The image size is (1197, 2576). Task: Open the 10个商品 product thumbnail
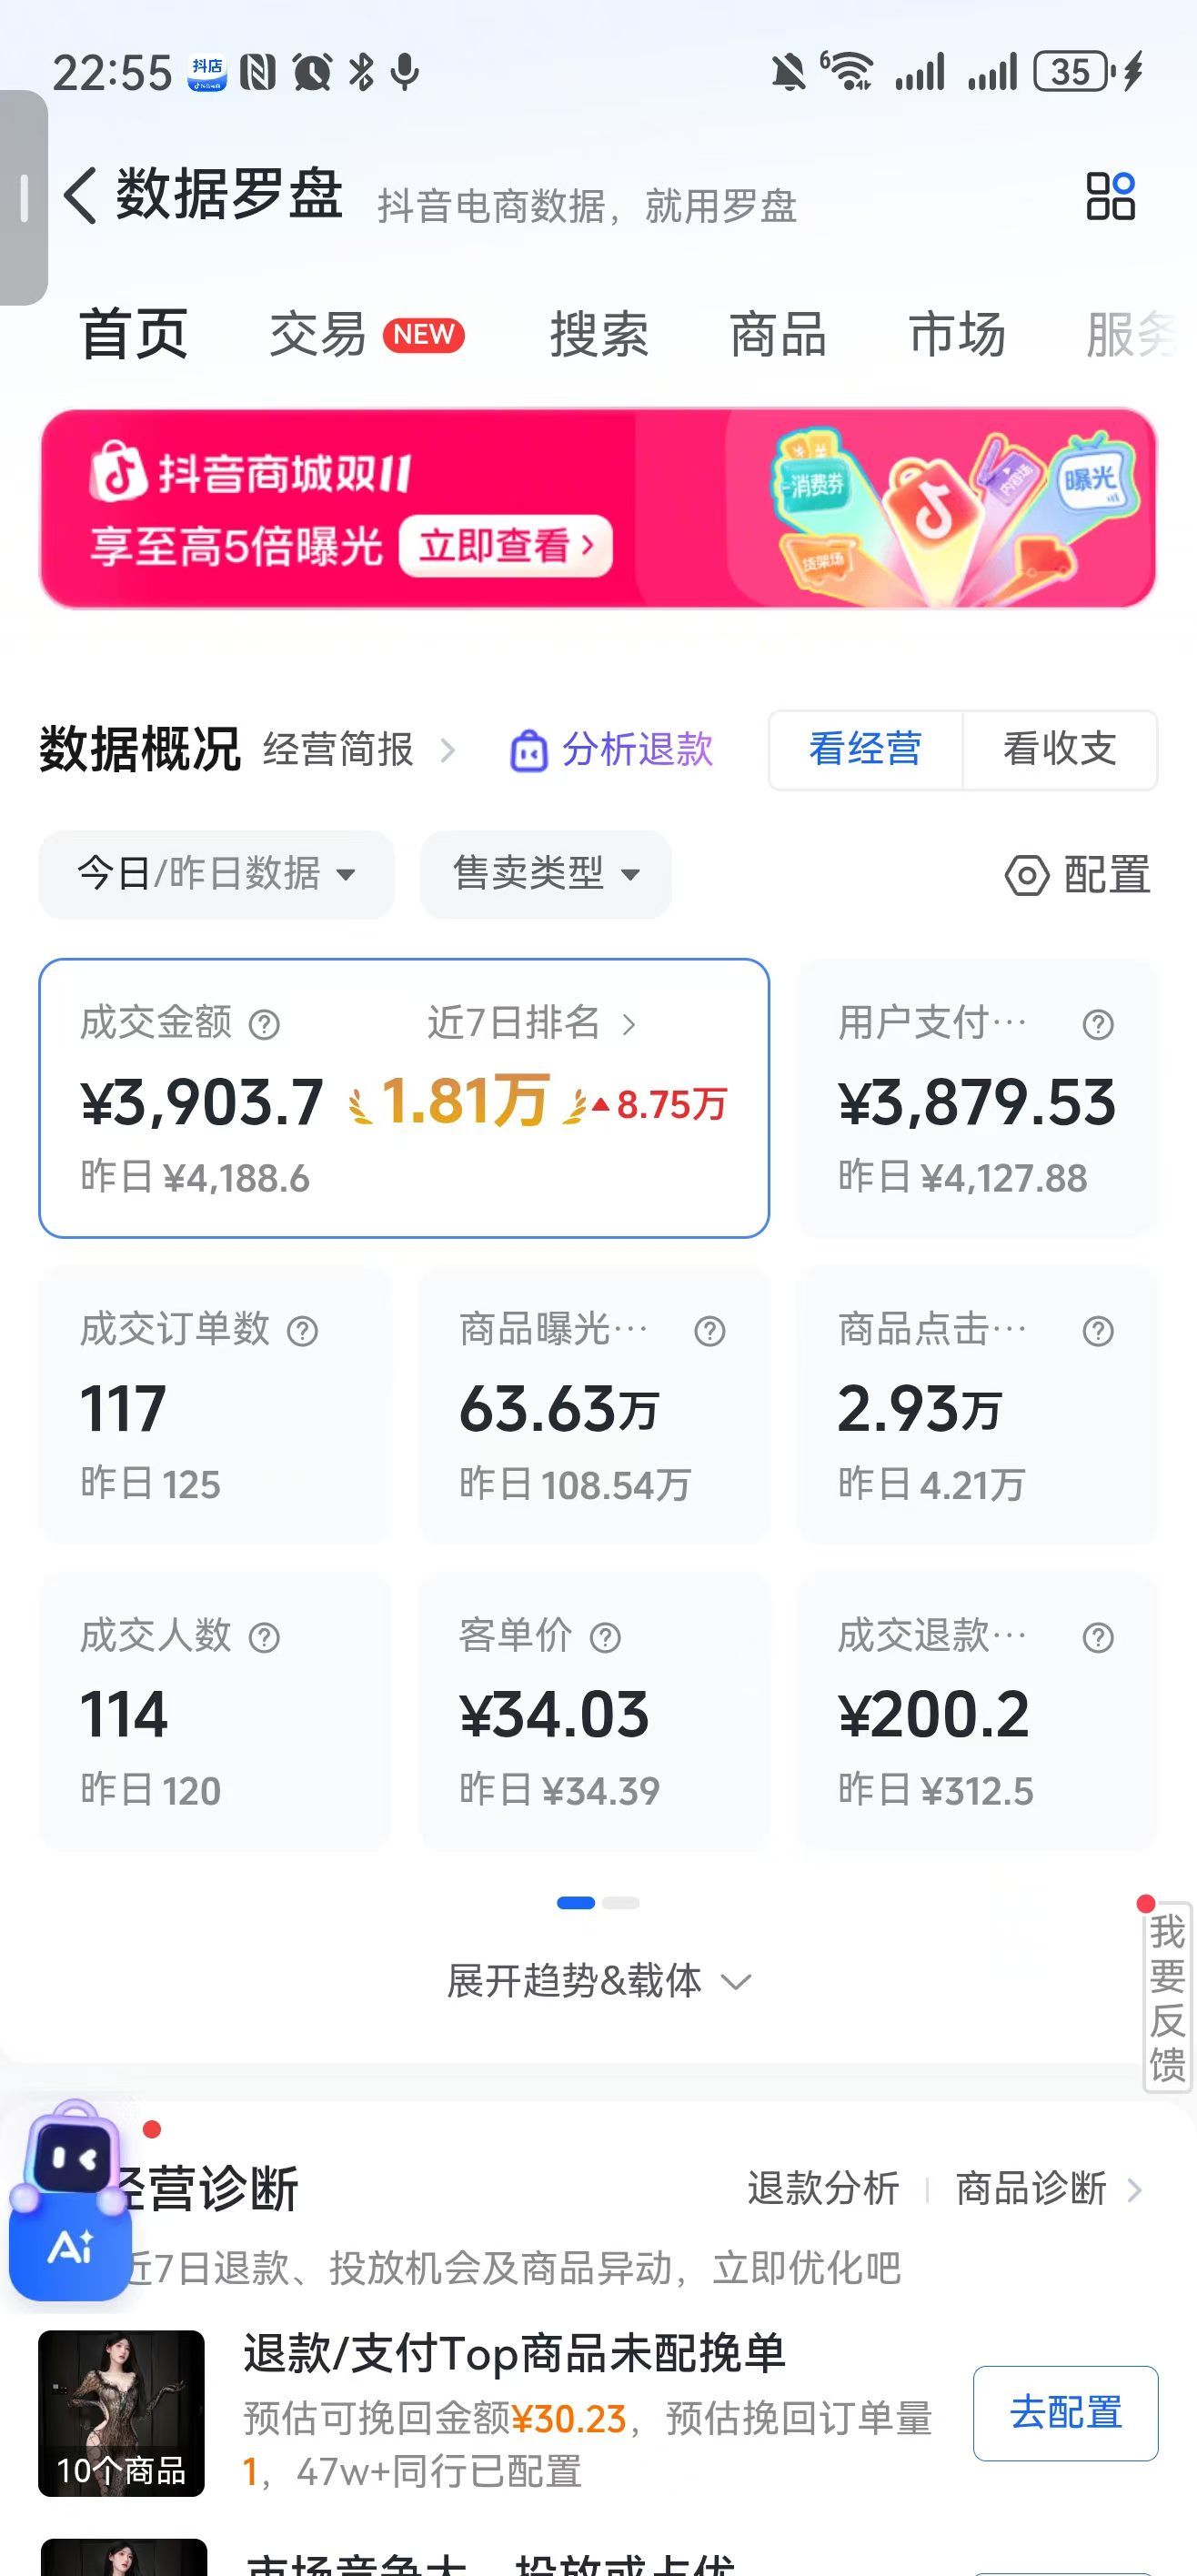[x=122, y=2413]
